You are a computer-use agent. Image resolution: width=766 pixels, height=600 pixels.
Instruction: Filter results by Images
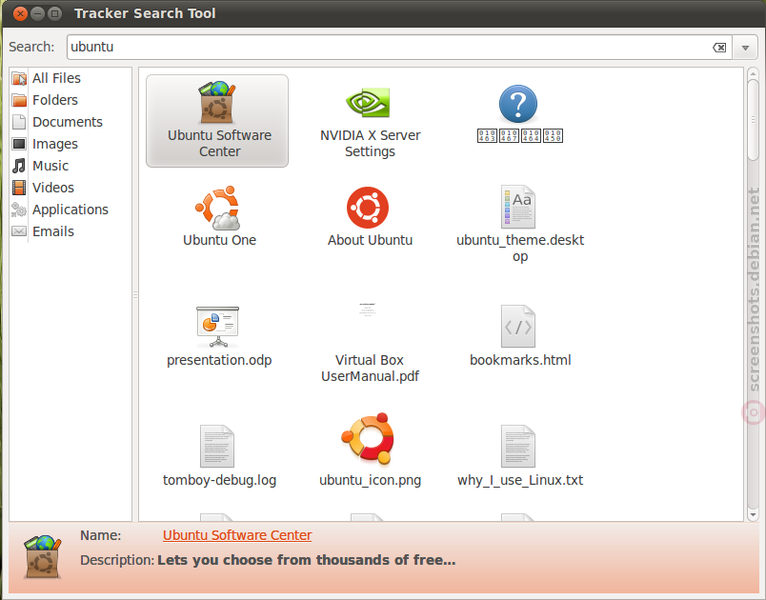(x=55, y=144)
